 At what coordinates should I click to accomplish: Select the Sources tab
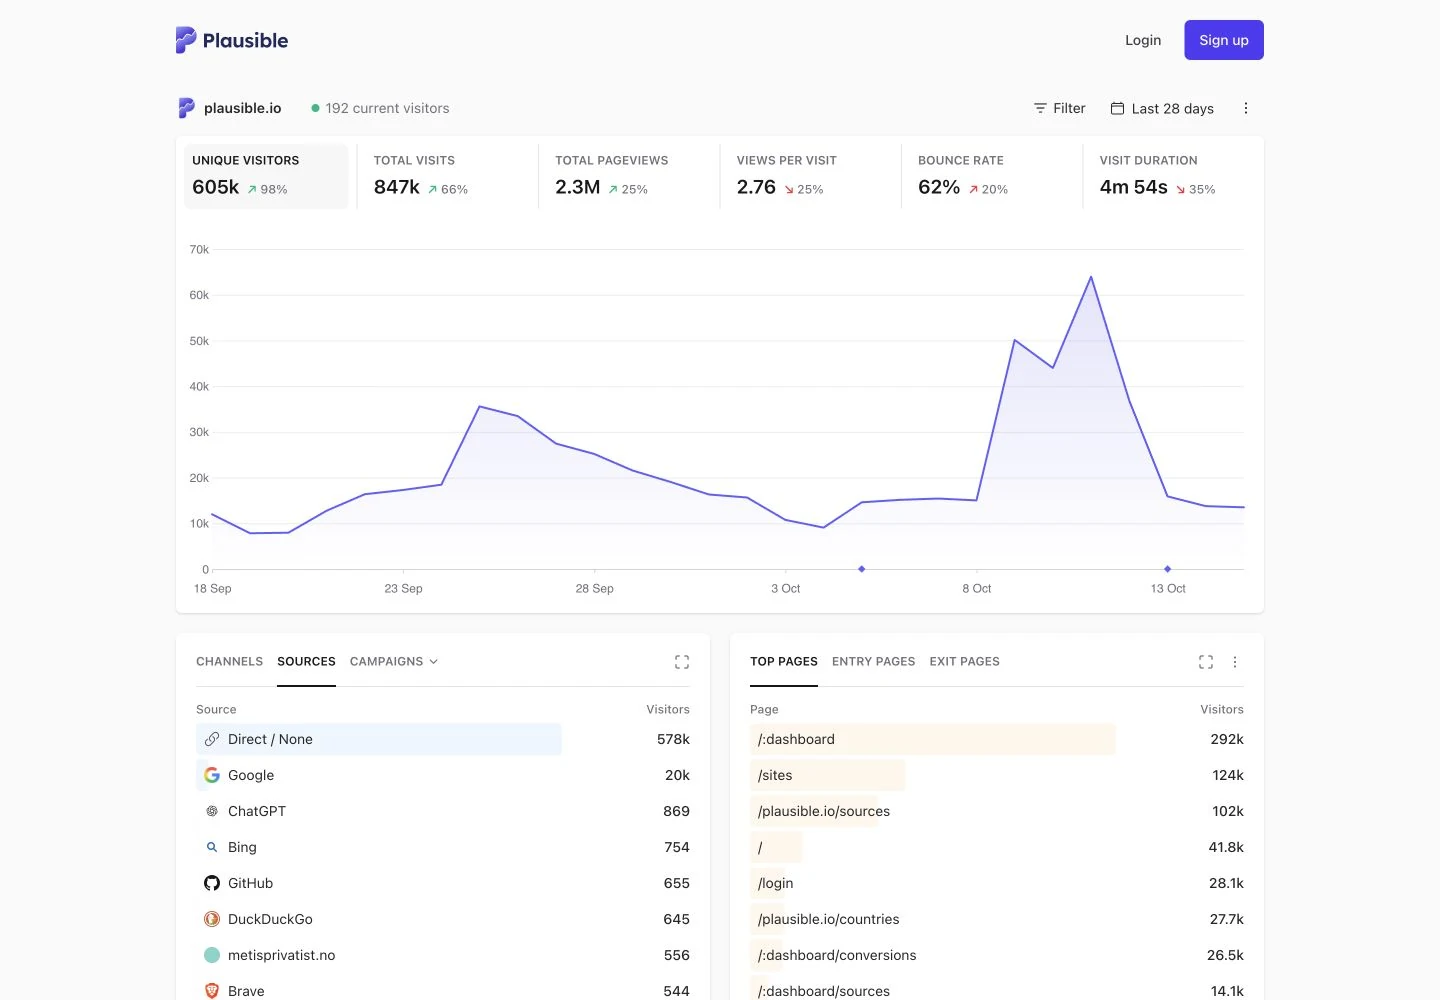[x=306, y=662]
